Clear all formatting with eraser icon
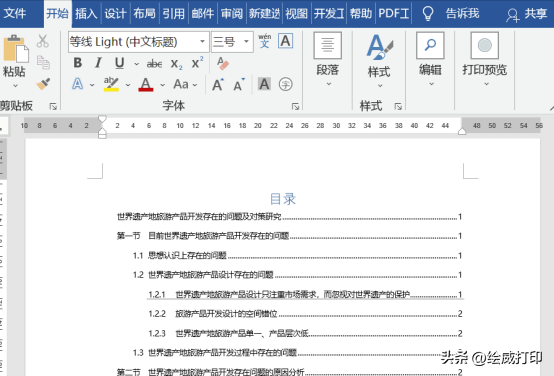The image size is (554, 376). click(x=223, y=63)
